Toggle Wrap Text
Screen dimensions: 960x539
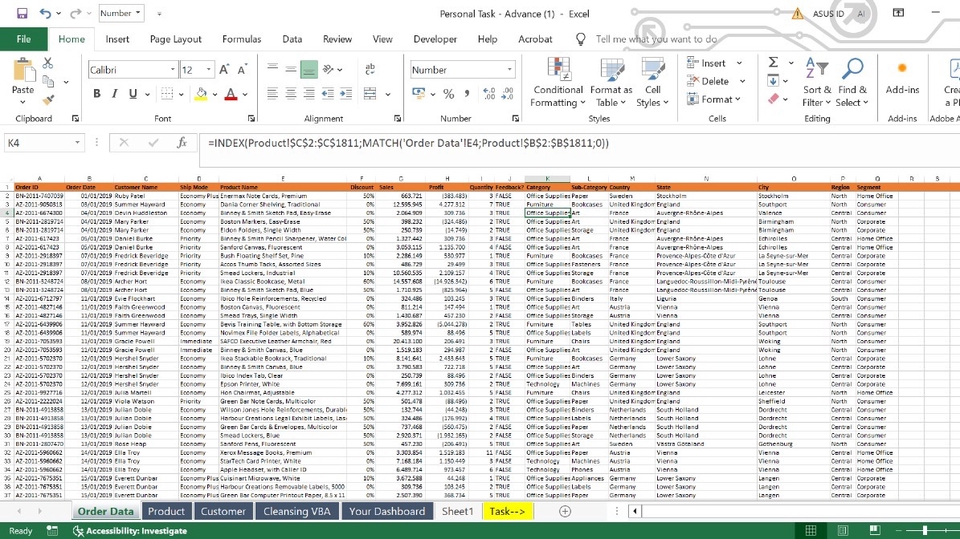click(370, 69)
